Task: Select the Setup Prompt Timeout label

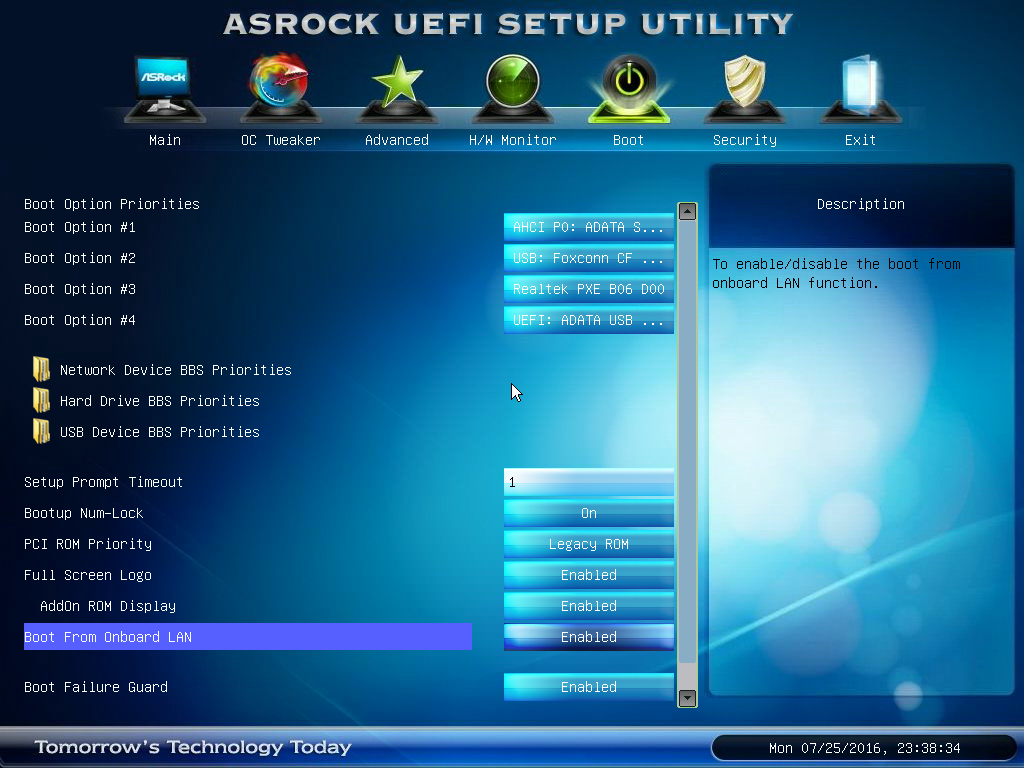Action: [x=103, y=482]
